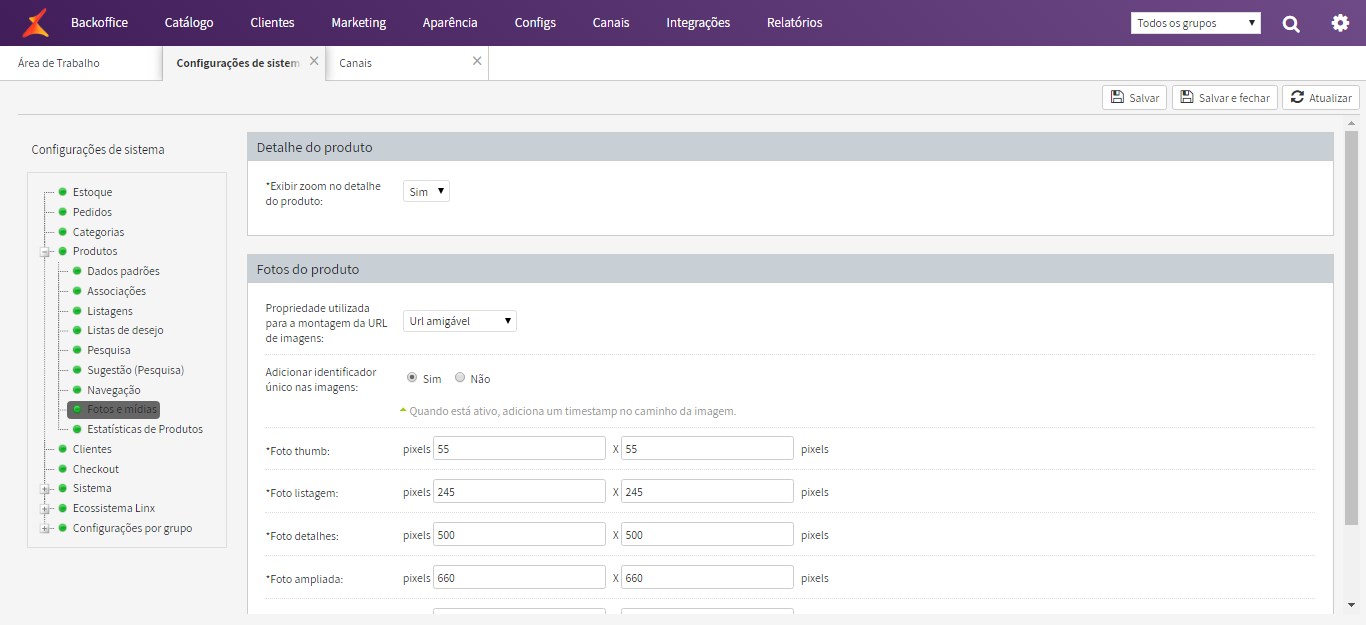This screenshot has width=1366, height=625.
Task: Click the Foto listagem width field
Action: pos(519,492)
